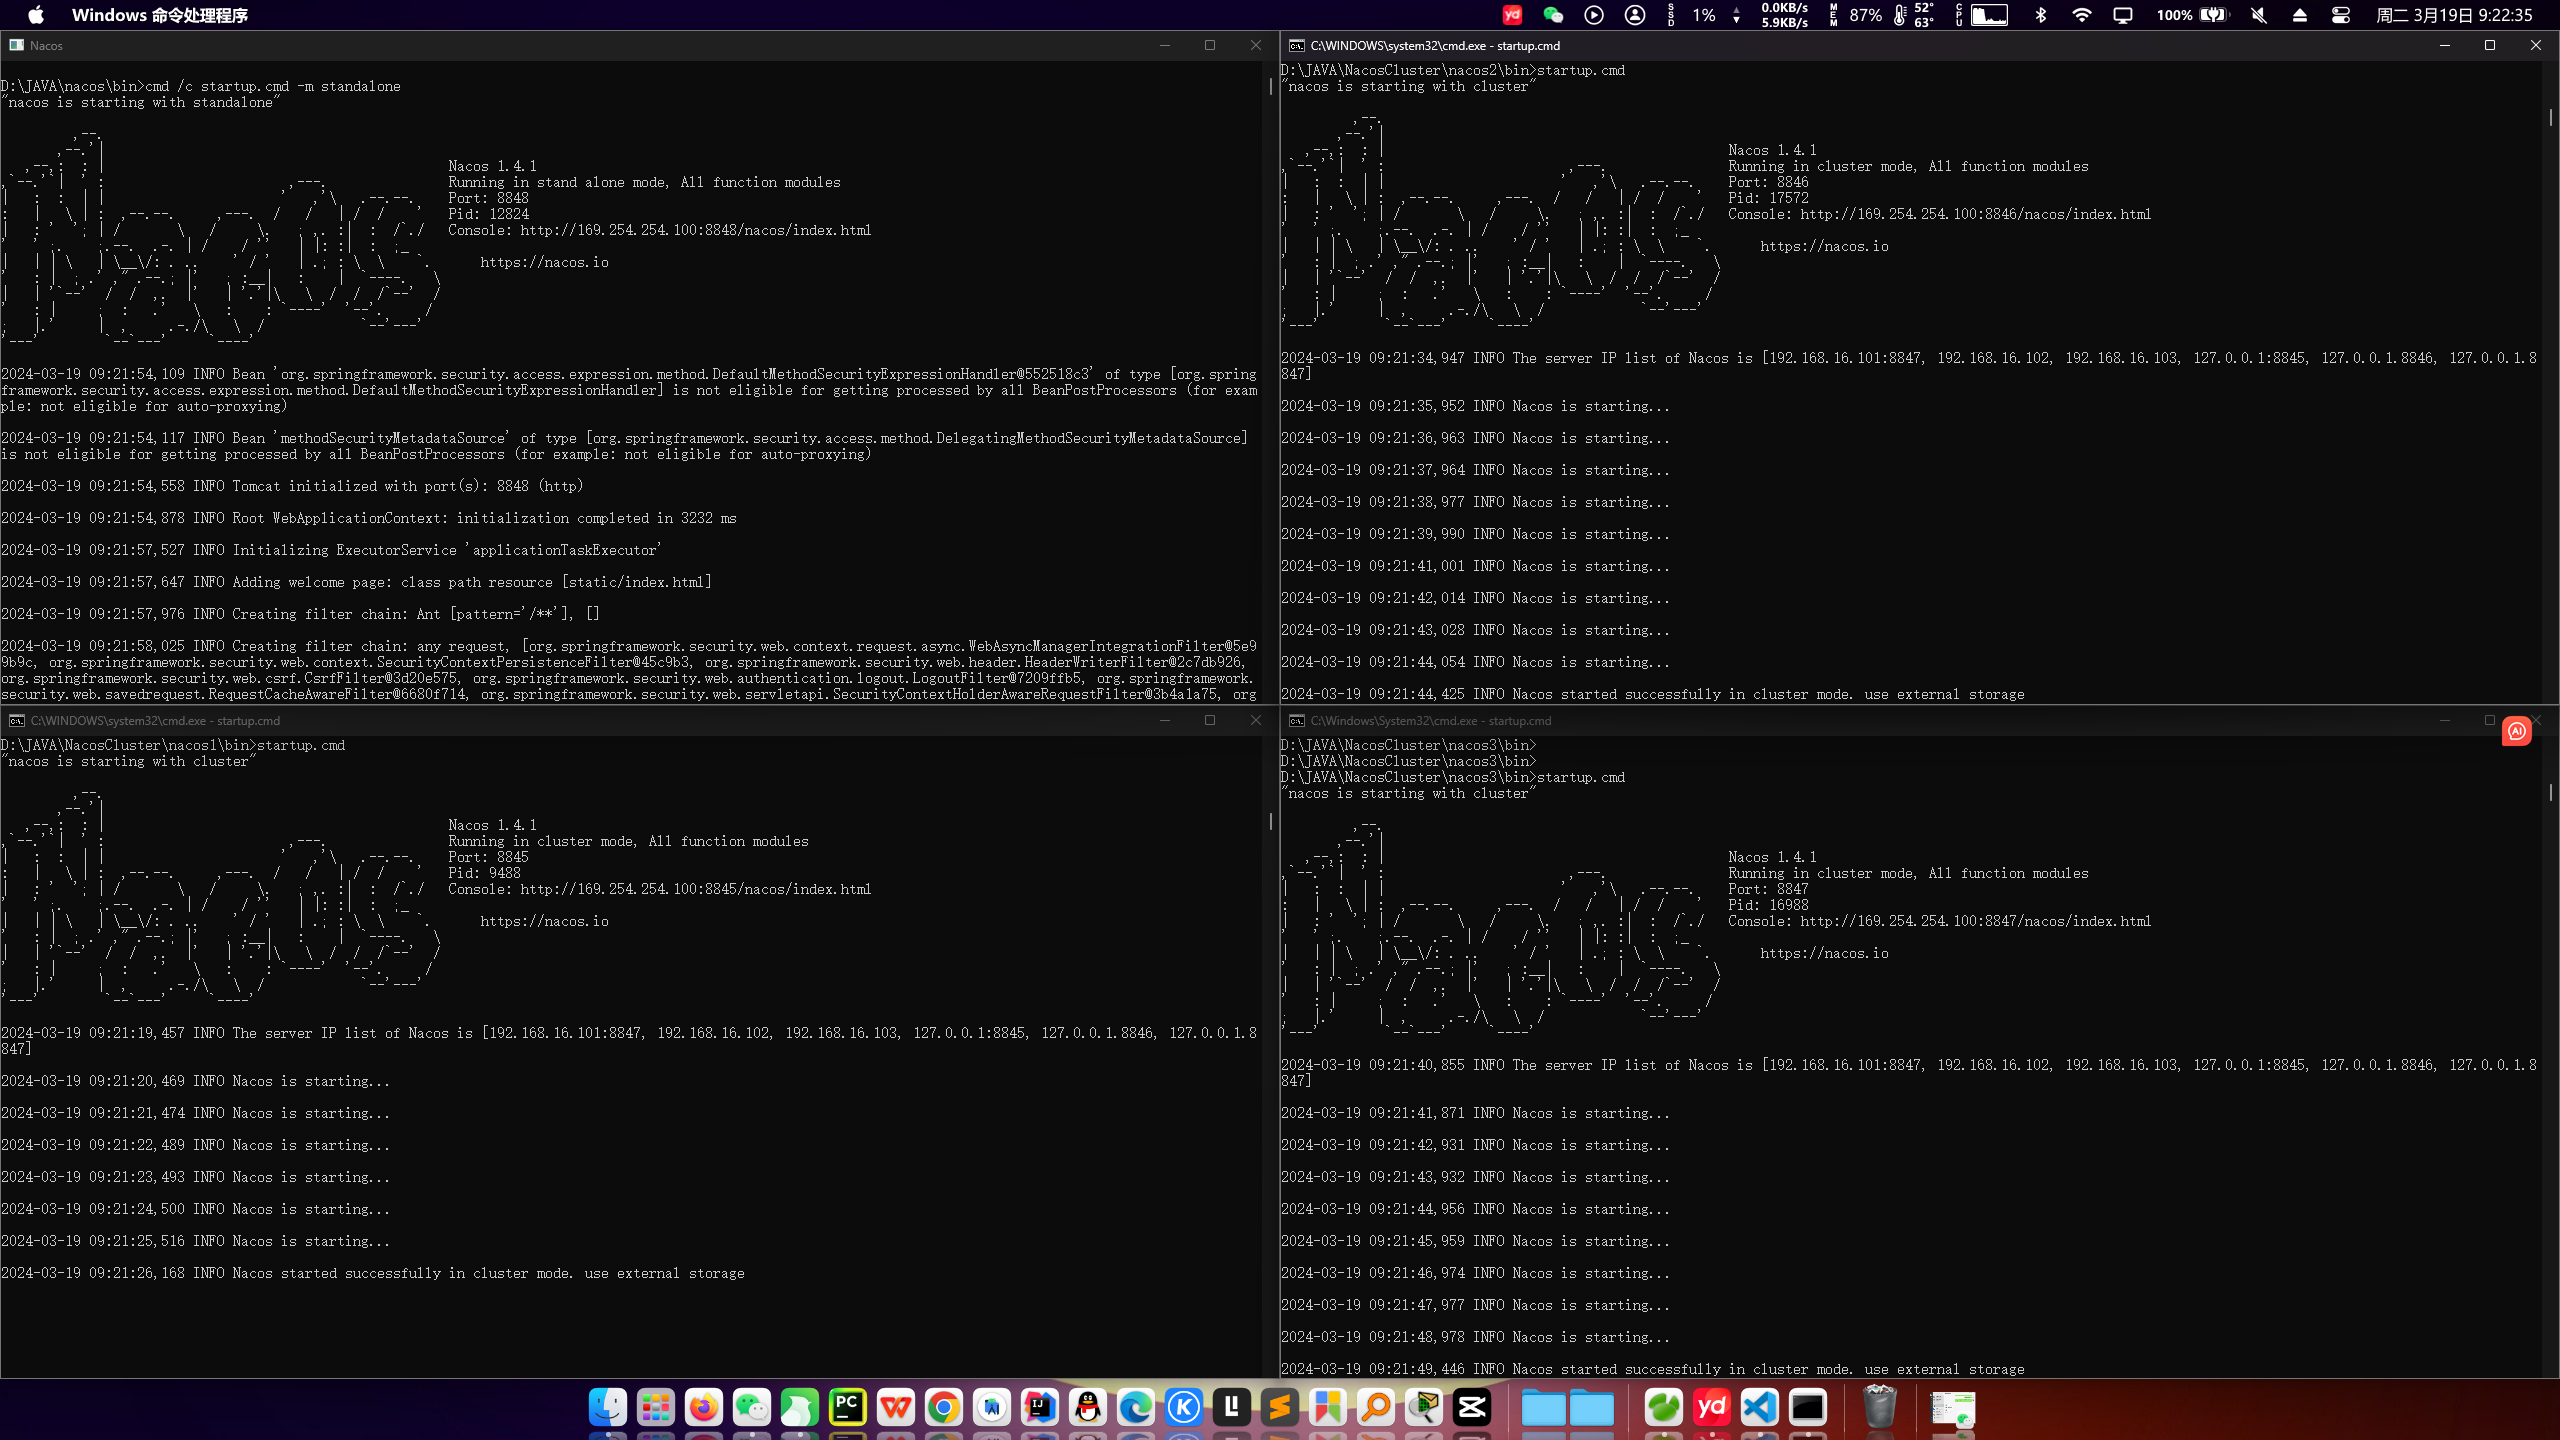The height and width of the screenshot is (1440, 2560).
Task: Click the Nacos standalone window scrollbar thumb
Action: point(1271,87)
